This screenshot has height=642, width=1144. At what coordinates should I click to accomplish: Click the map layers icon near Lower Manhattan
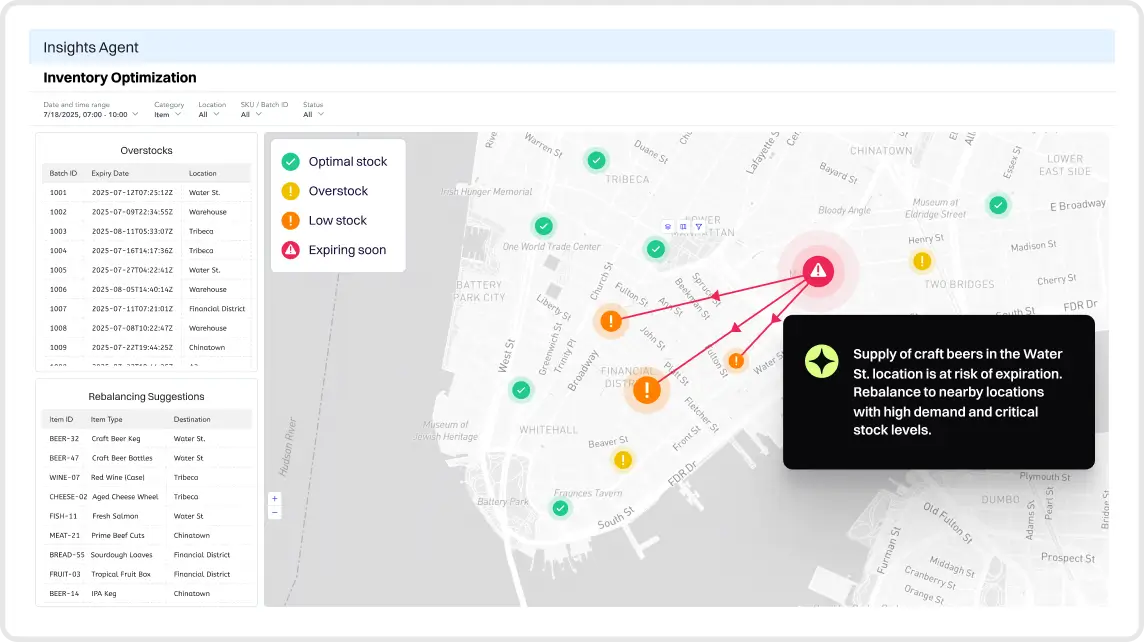coord(668,227)
